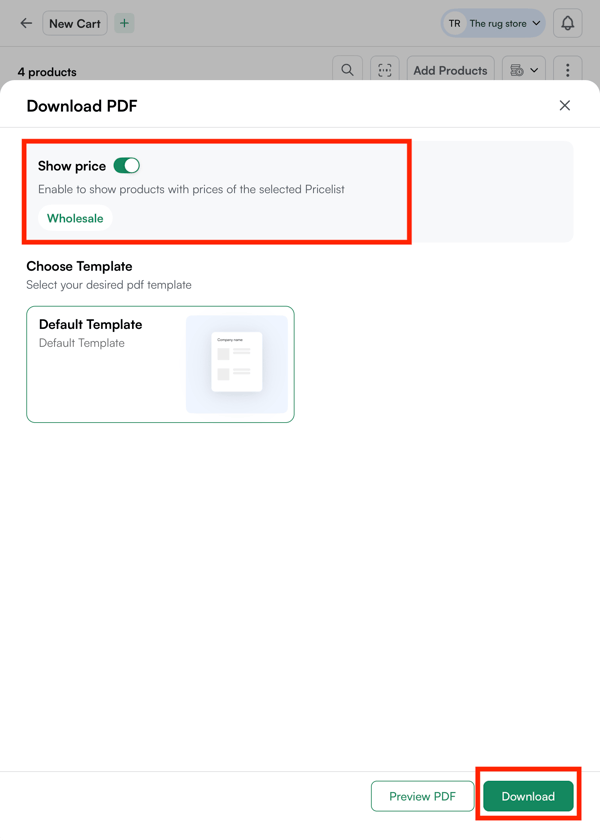Click the green Download button
The width and height of the screenshot is (600, 840).
pyautogui.click(x=528, y=796)
